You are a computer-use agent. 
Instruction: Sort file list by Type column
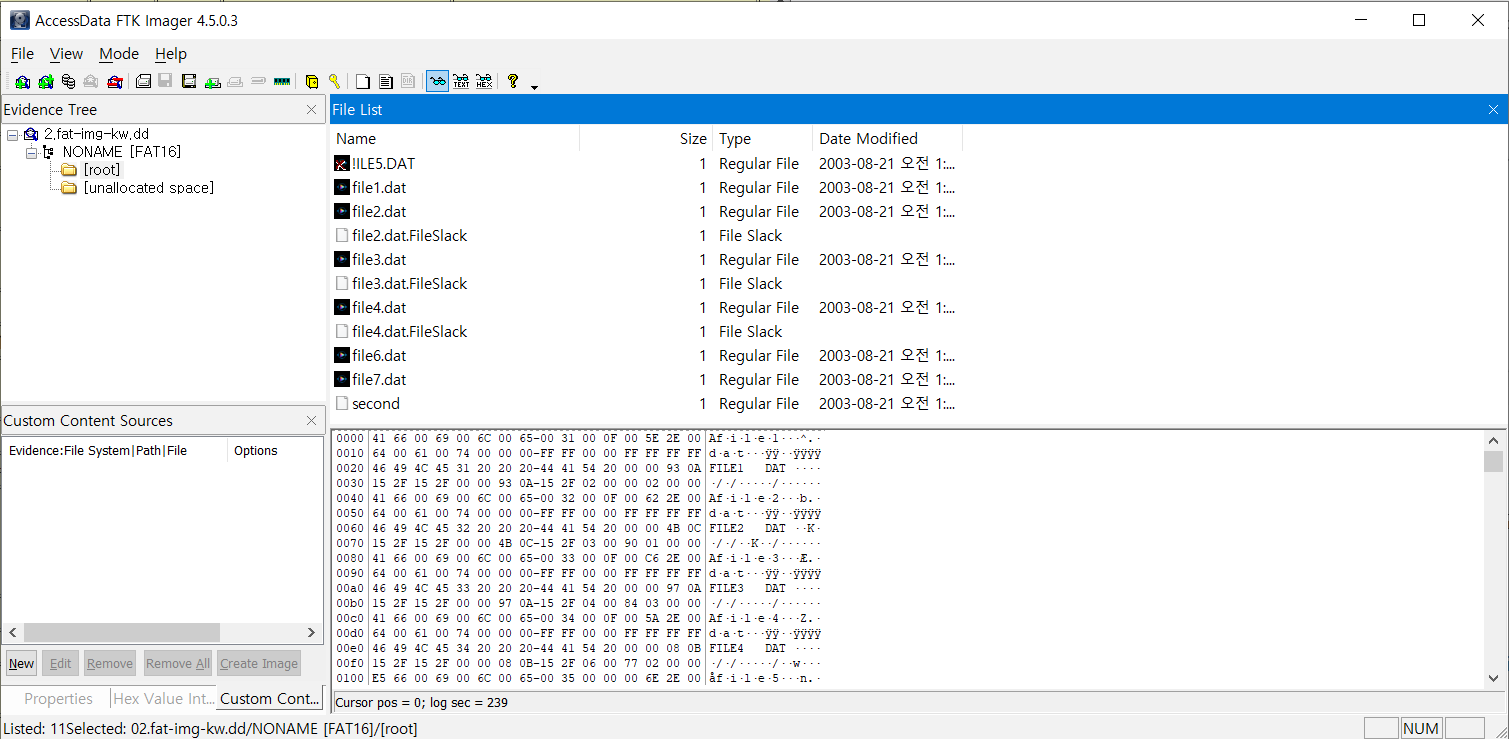pyautogui.click(x=762, y=139)
